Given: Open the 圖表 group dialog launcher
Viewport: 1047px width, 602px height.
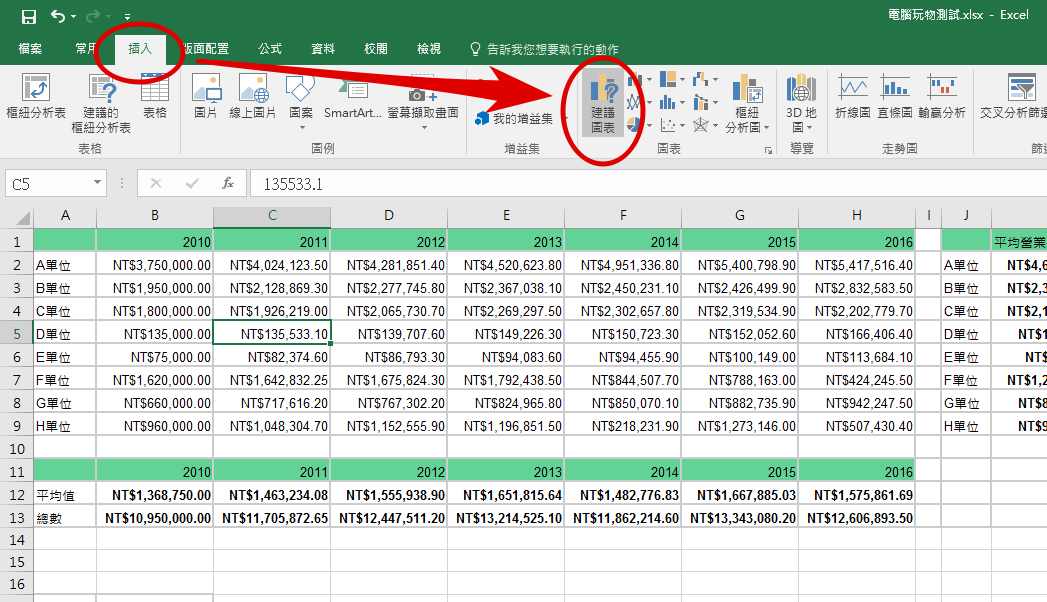Looking at the screenshot, I should click(x=768, y=150).
